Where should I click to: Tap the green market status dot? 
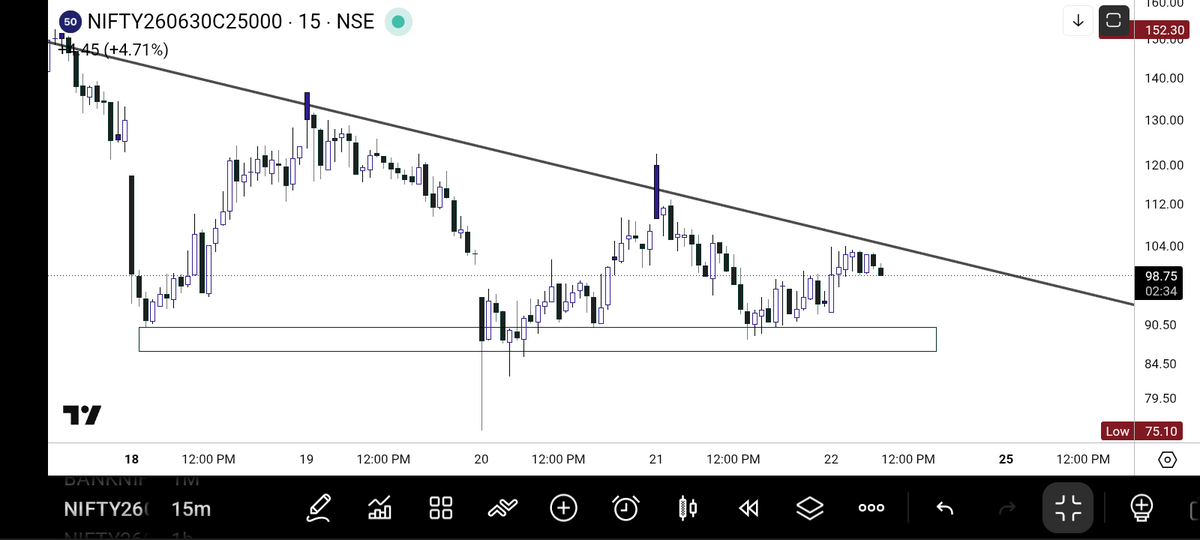(398, 21)
